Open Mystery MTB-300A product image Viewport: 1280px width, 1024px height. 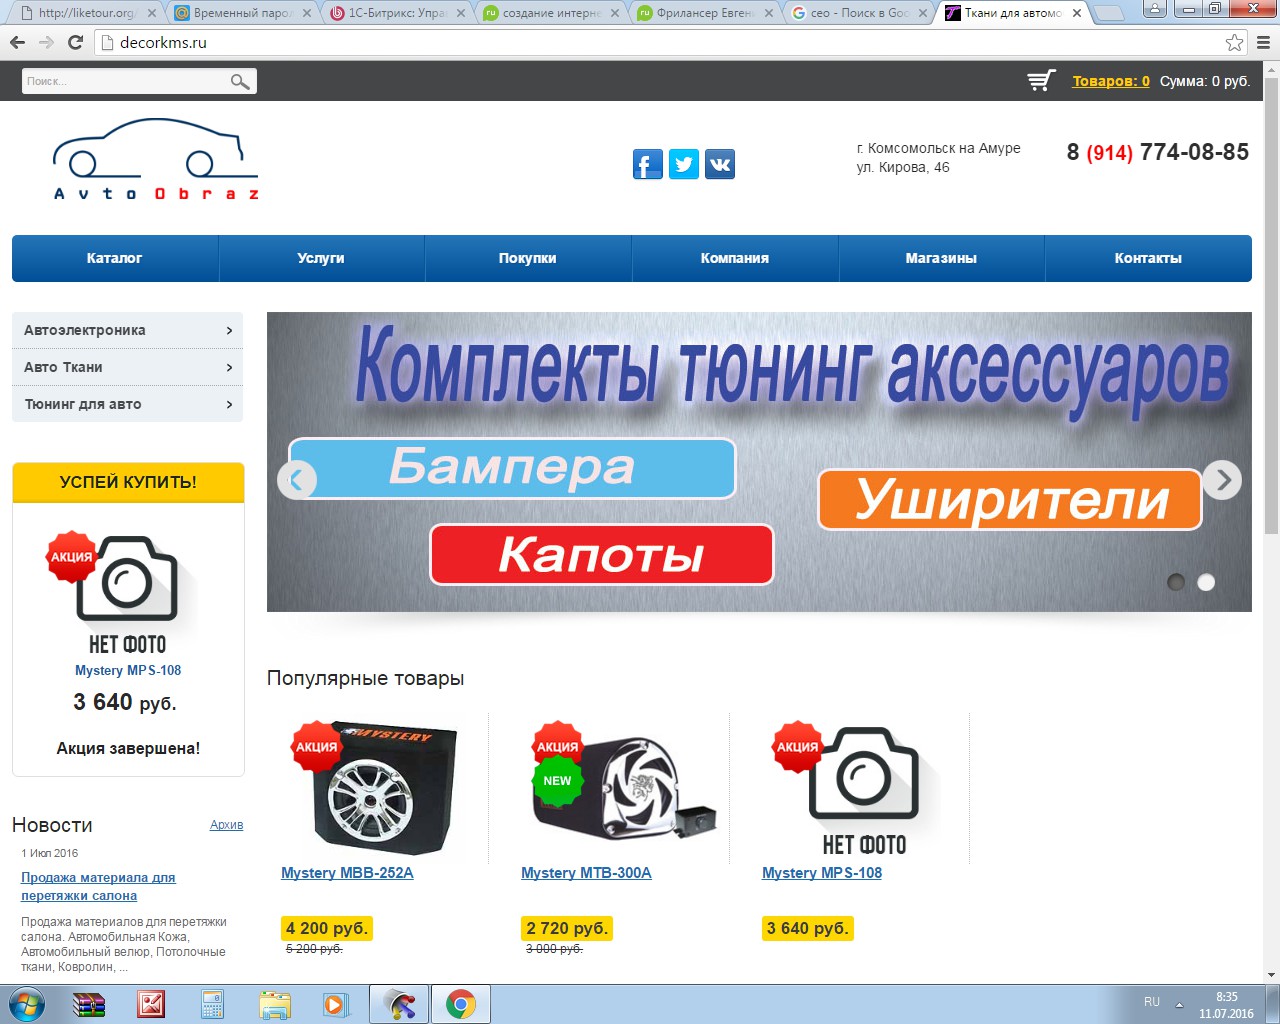click(x=625, y=788)
